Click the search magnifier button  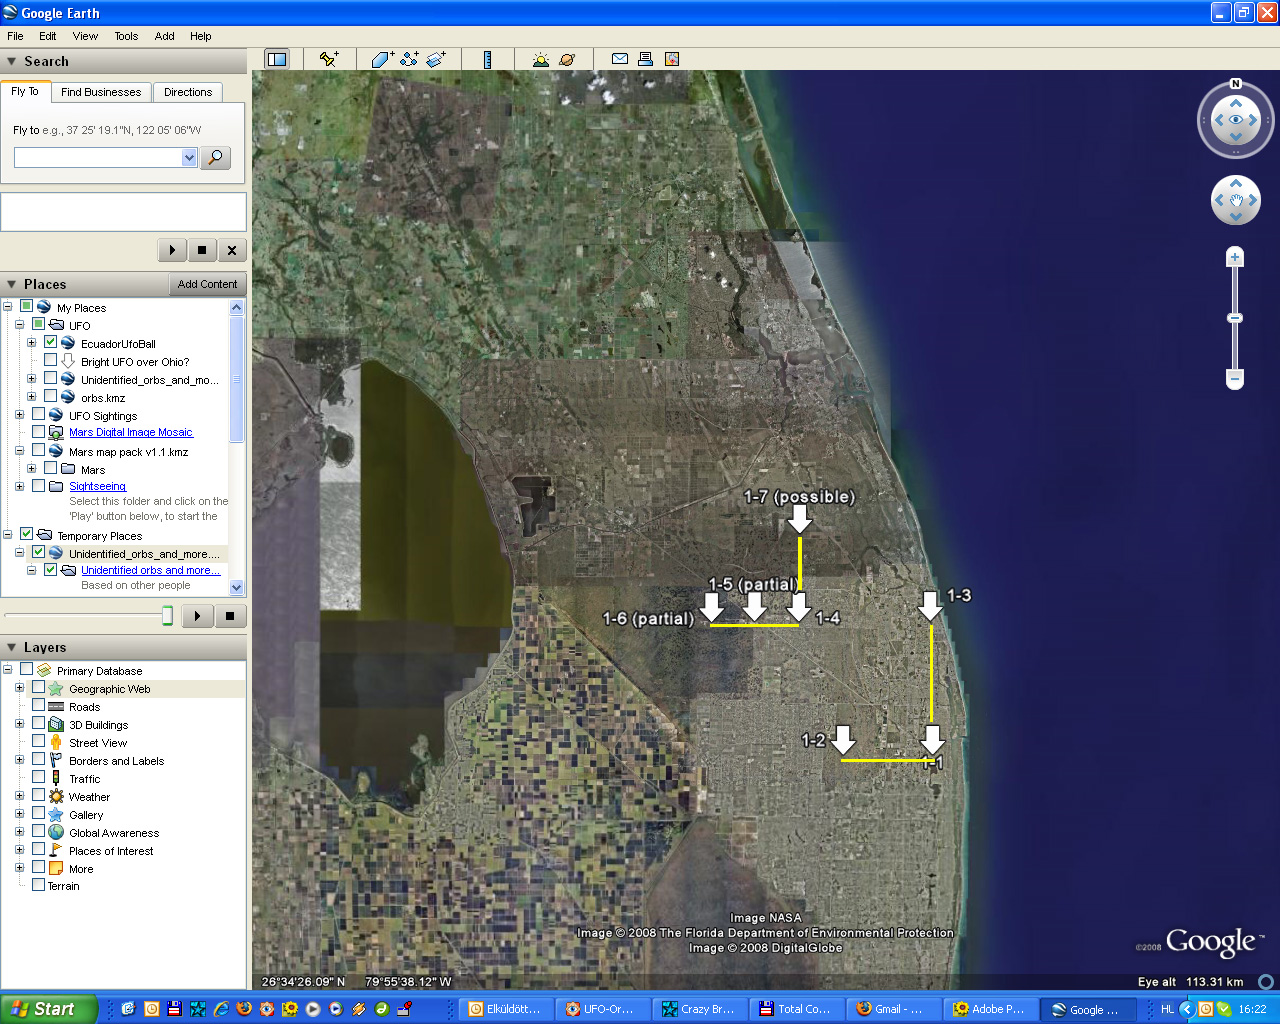215,158
